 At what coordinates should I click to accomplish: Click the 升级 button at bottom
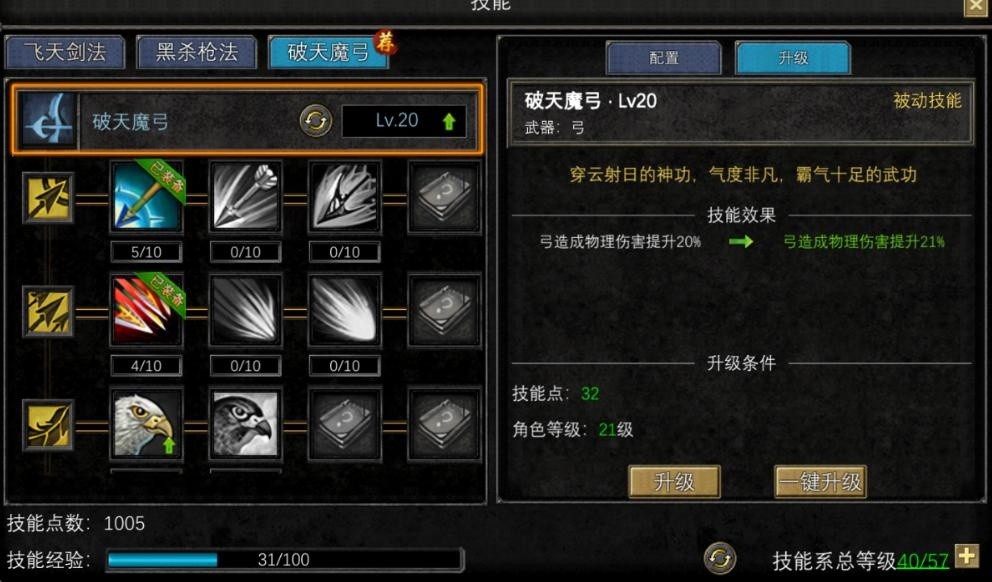674,482
